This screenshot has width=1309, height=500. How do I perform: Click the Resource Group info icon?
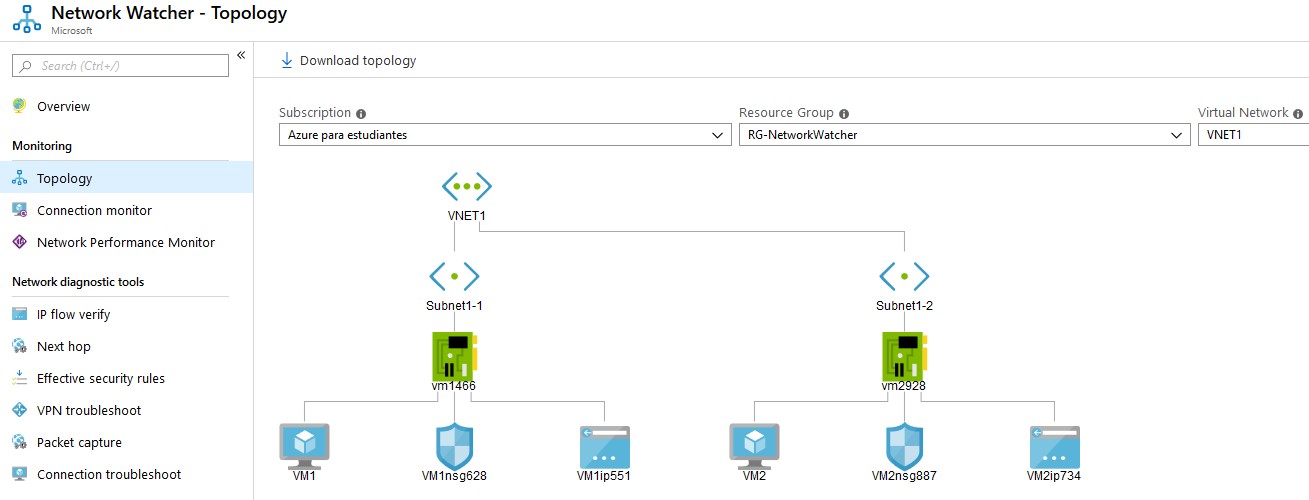coord(844,114)
